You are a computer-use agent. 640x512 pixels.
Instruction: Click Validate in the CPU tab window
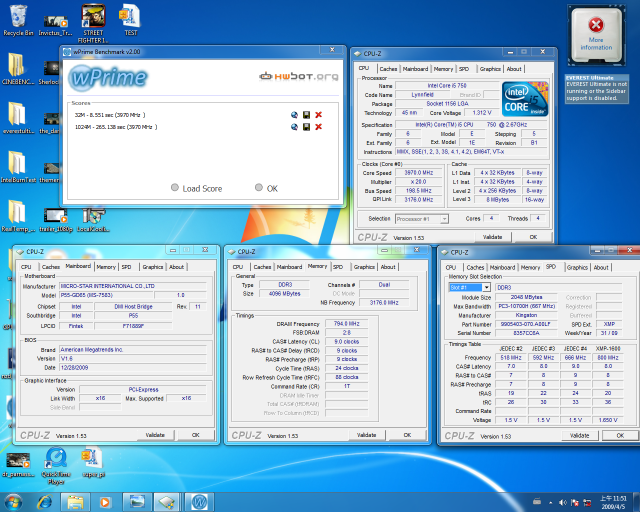pyautogui.click(x=492, y=237)
